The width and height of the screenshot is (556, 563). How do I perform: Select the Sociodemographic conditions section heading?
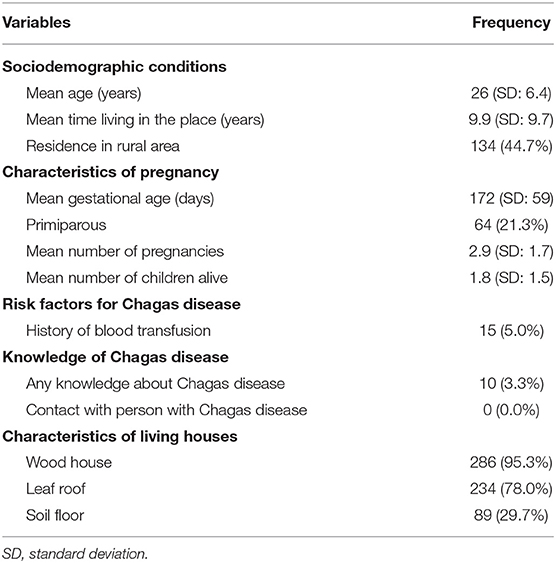[114, 67]
